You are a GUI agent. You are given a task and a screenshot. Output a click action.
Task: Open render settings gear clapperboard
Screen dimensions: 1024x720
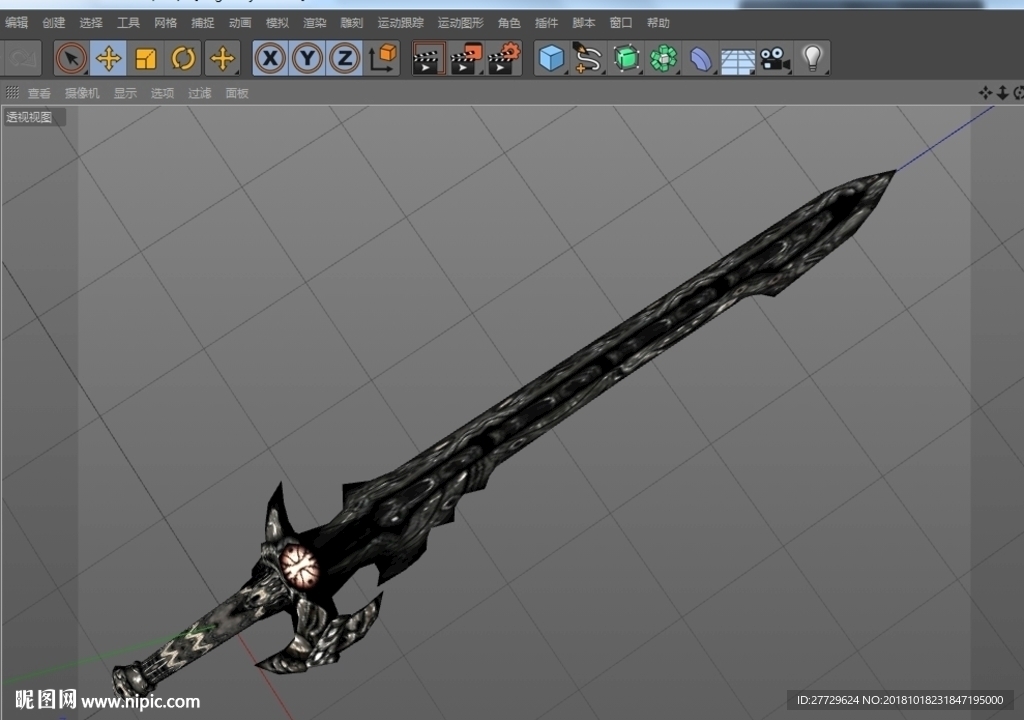pyautogui.click(x=504, y=59)
